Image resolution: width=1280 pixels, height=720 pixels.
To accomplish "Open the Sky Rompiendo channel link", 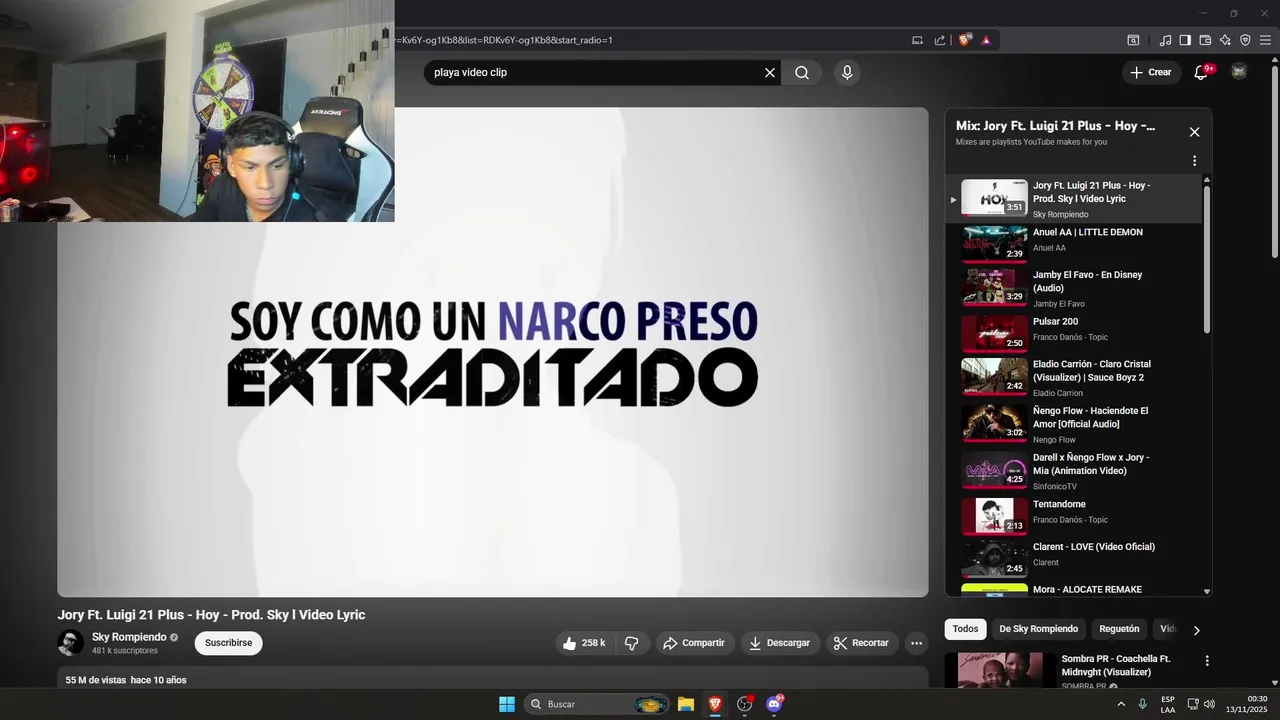I will (x=129, y=637).
